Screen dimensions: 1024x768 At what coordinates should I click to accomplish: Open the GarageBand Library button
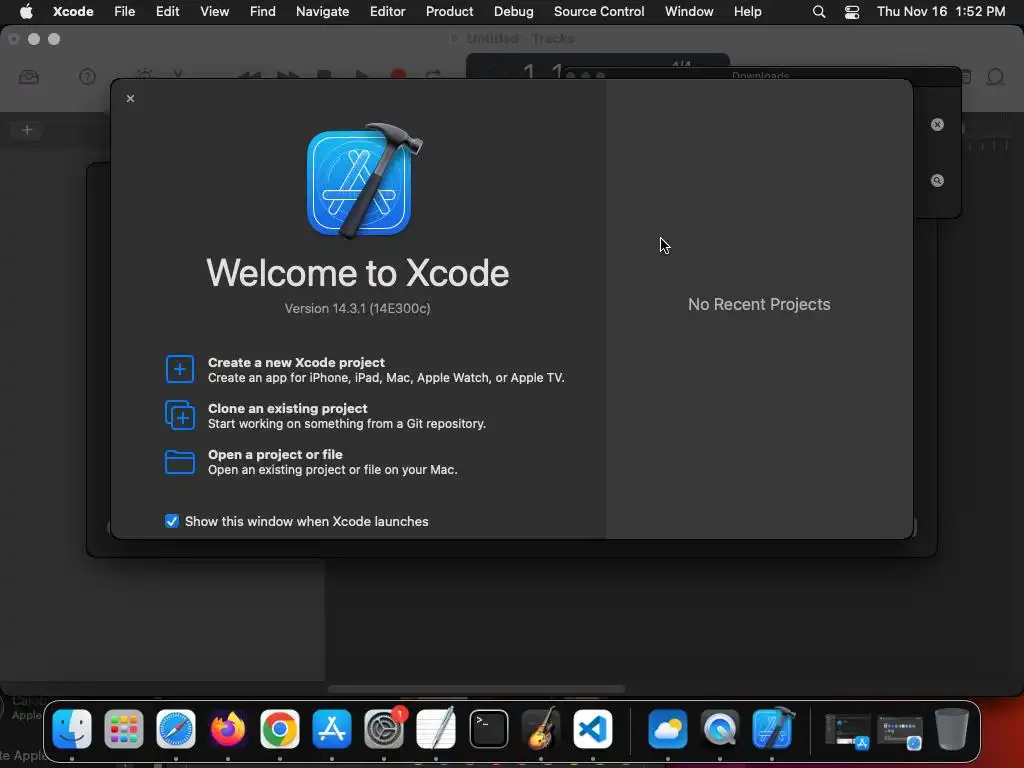pos(29,78)
